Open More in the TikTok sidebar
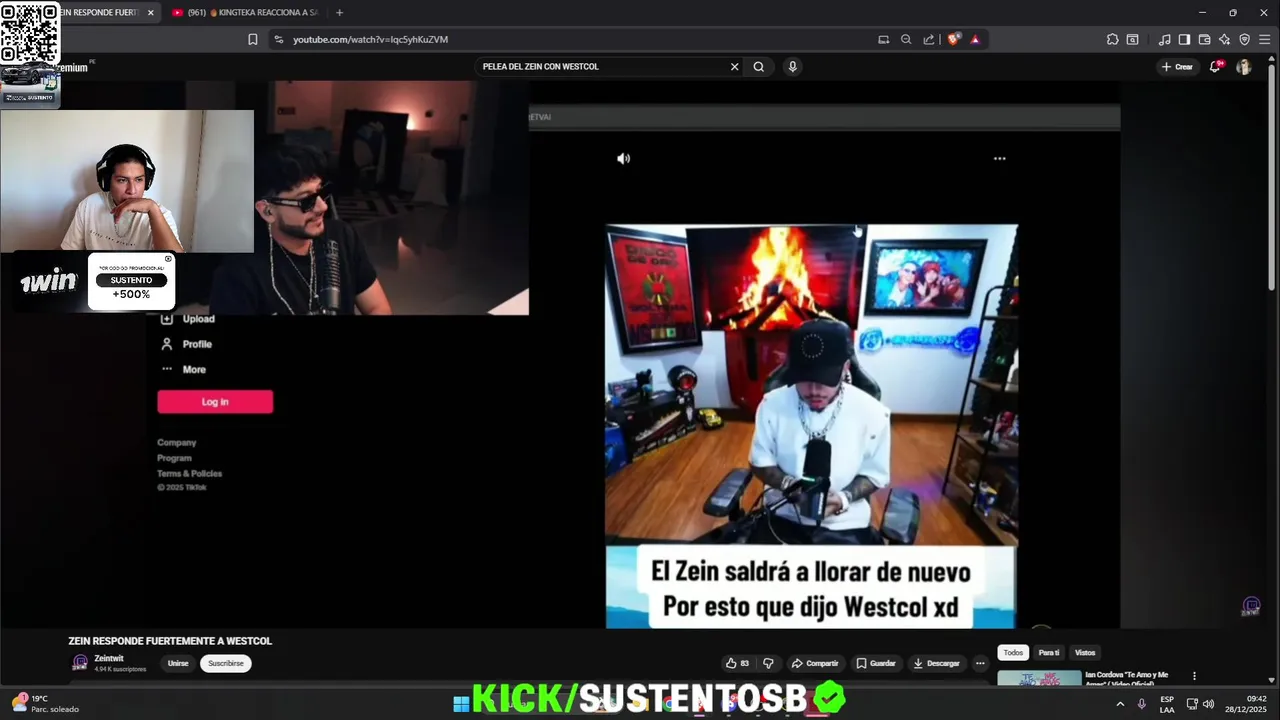Screen dimensions: 1280x720 (183, 369)
